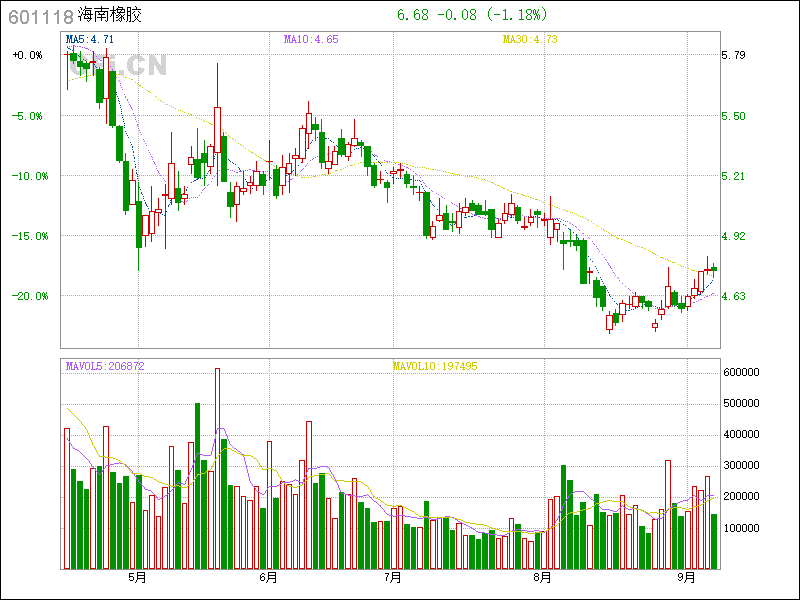This screenshot has height=600, width=800.
Task: Select the 5.79 price axis label
Action: pos(734,55)
